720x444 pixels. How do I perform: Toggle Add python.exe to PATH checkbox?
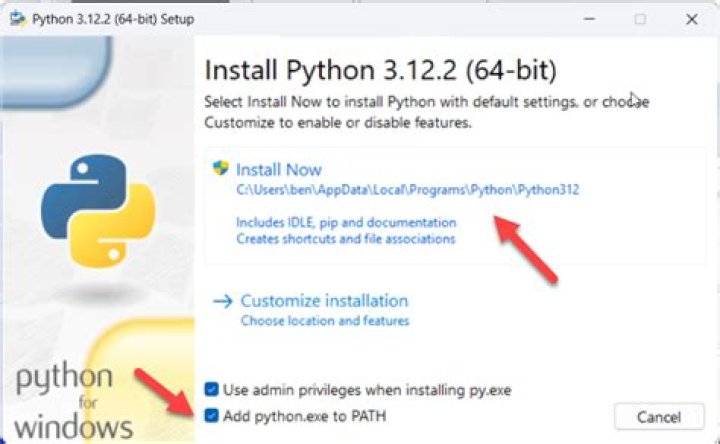pos(211,416)
